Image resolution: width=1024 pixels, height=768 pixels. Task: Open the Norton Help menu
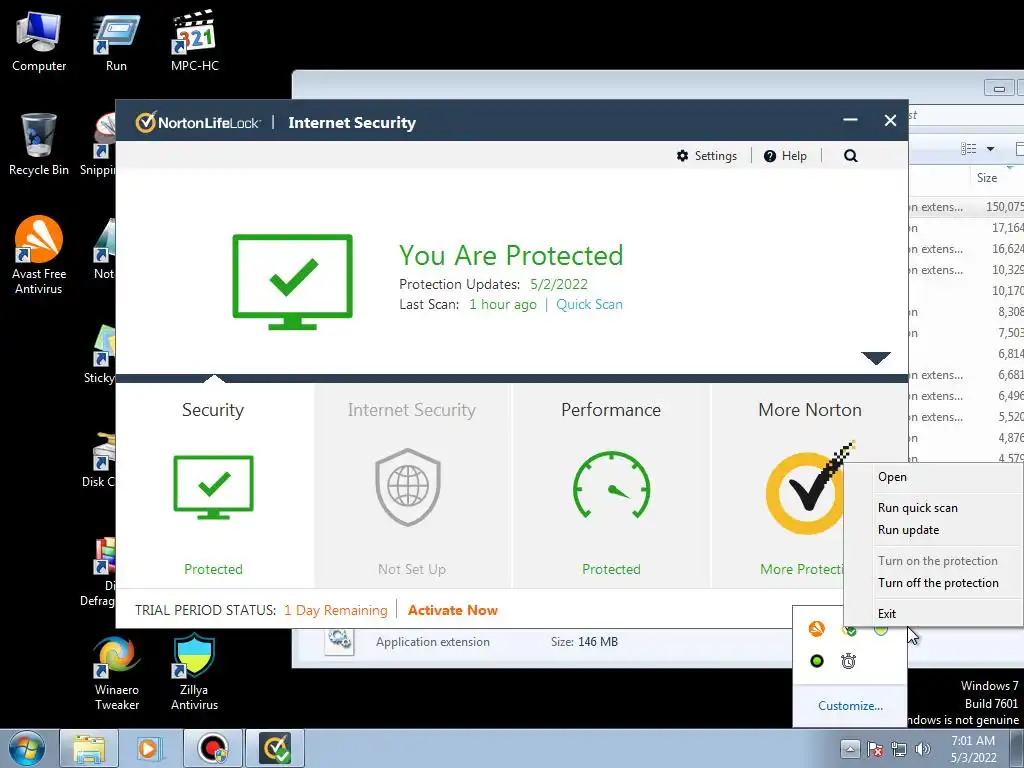click(785, 155)
